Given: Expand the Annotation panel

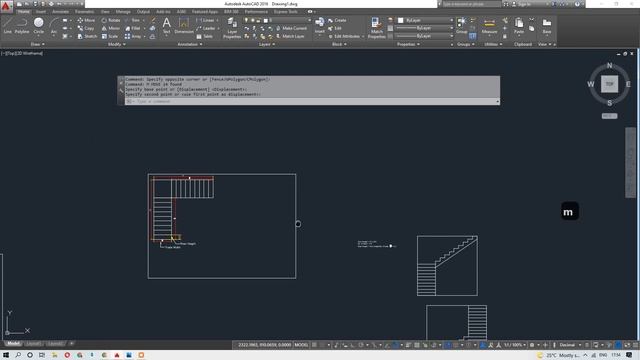Looking at the screenshot, I should [x=190, y=44].
